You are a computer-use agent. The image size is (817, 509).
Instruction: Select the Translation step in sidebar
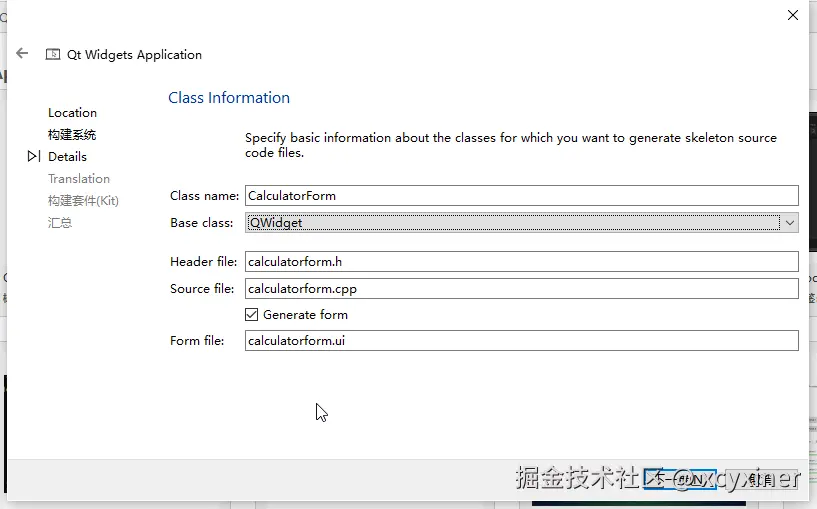(79, 179)
